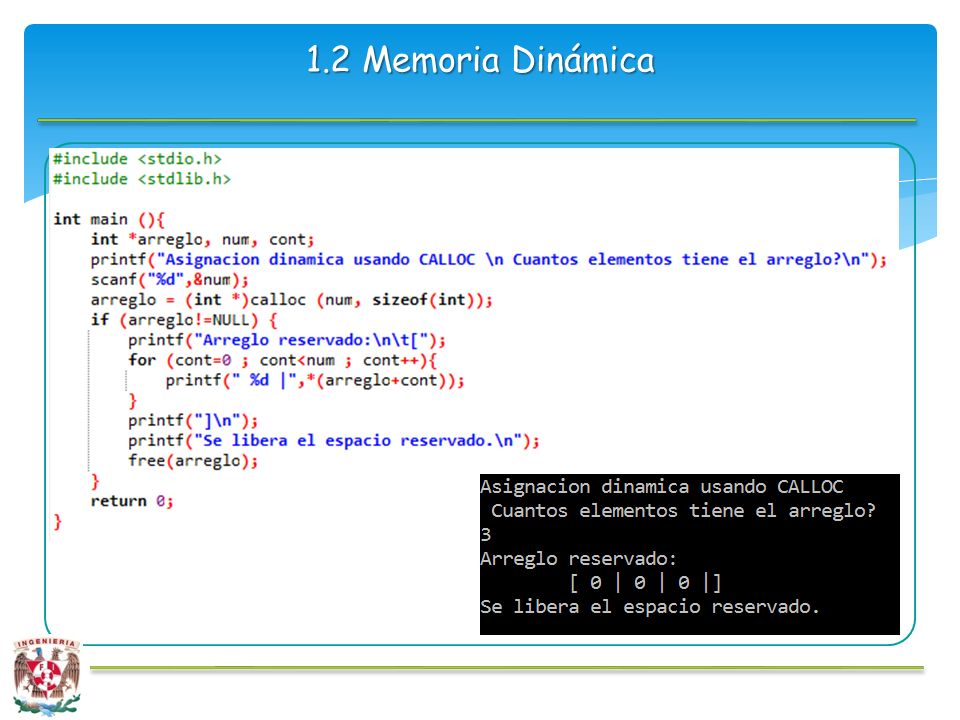Click console line "Cuantos elementos tiene el arreglo?"
960x720 pixels.
click(x=683, y=511)
